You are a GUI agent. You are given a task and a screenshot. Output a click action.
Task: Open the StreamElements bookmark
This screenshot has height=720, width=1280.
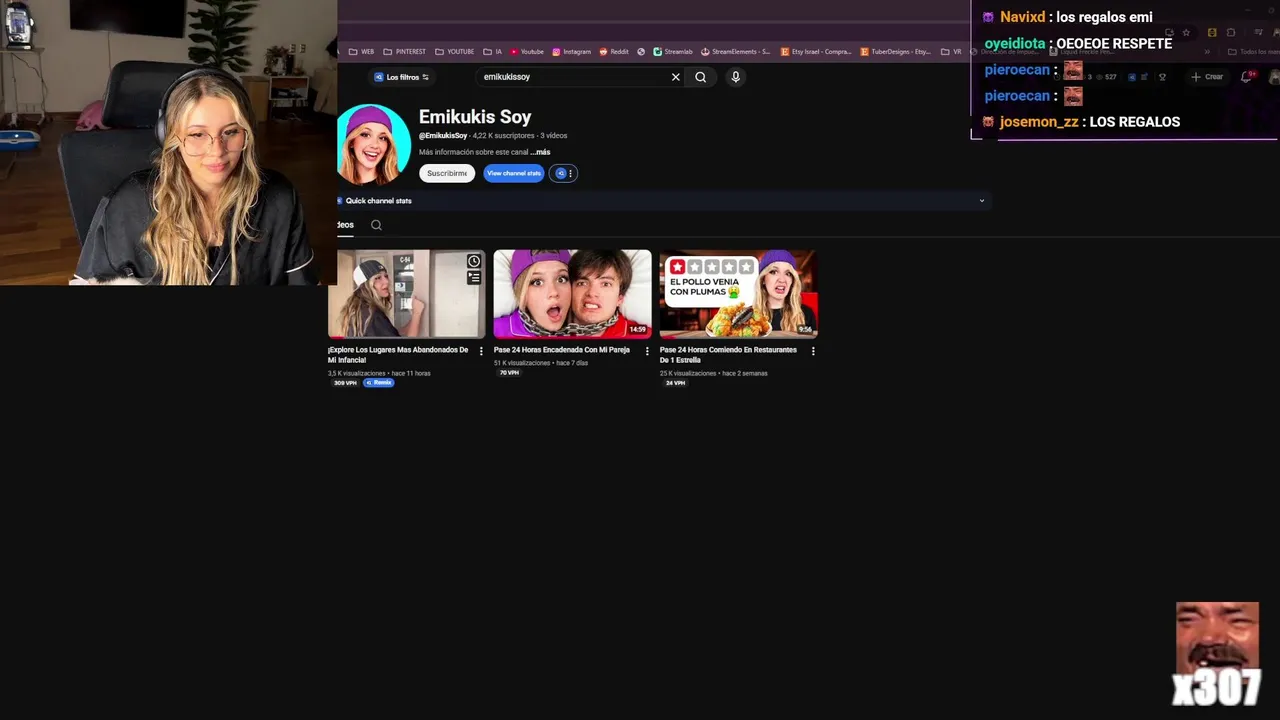[736, 52]
